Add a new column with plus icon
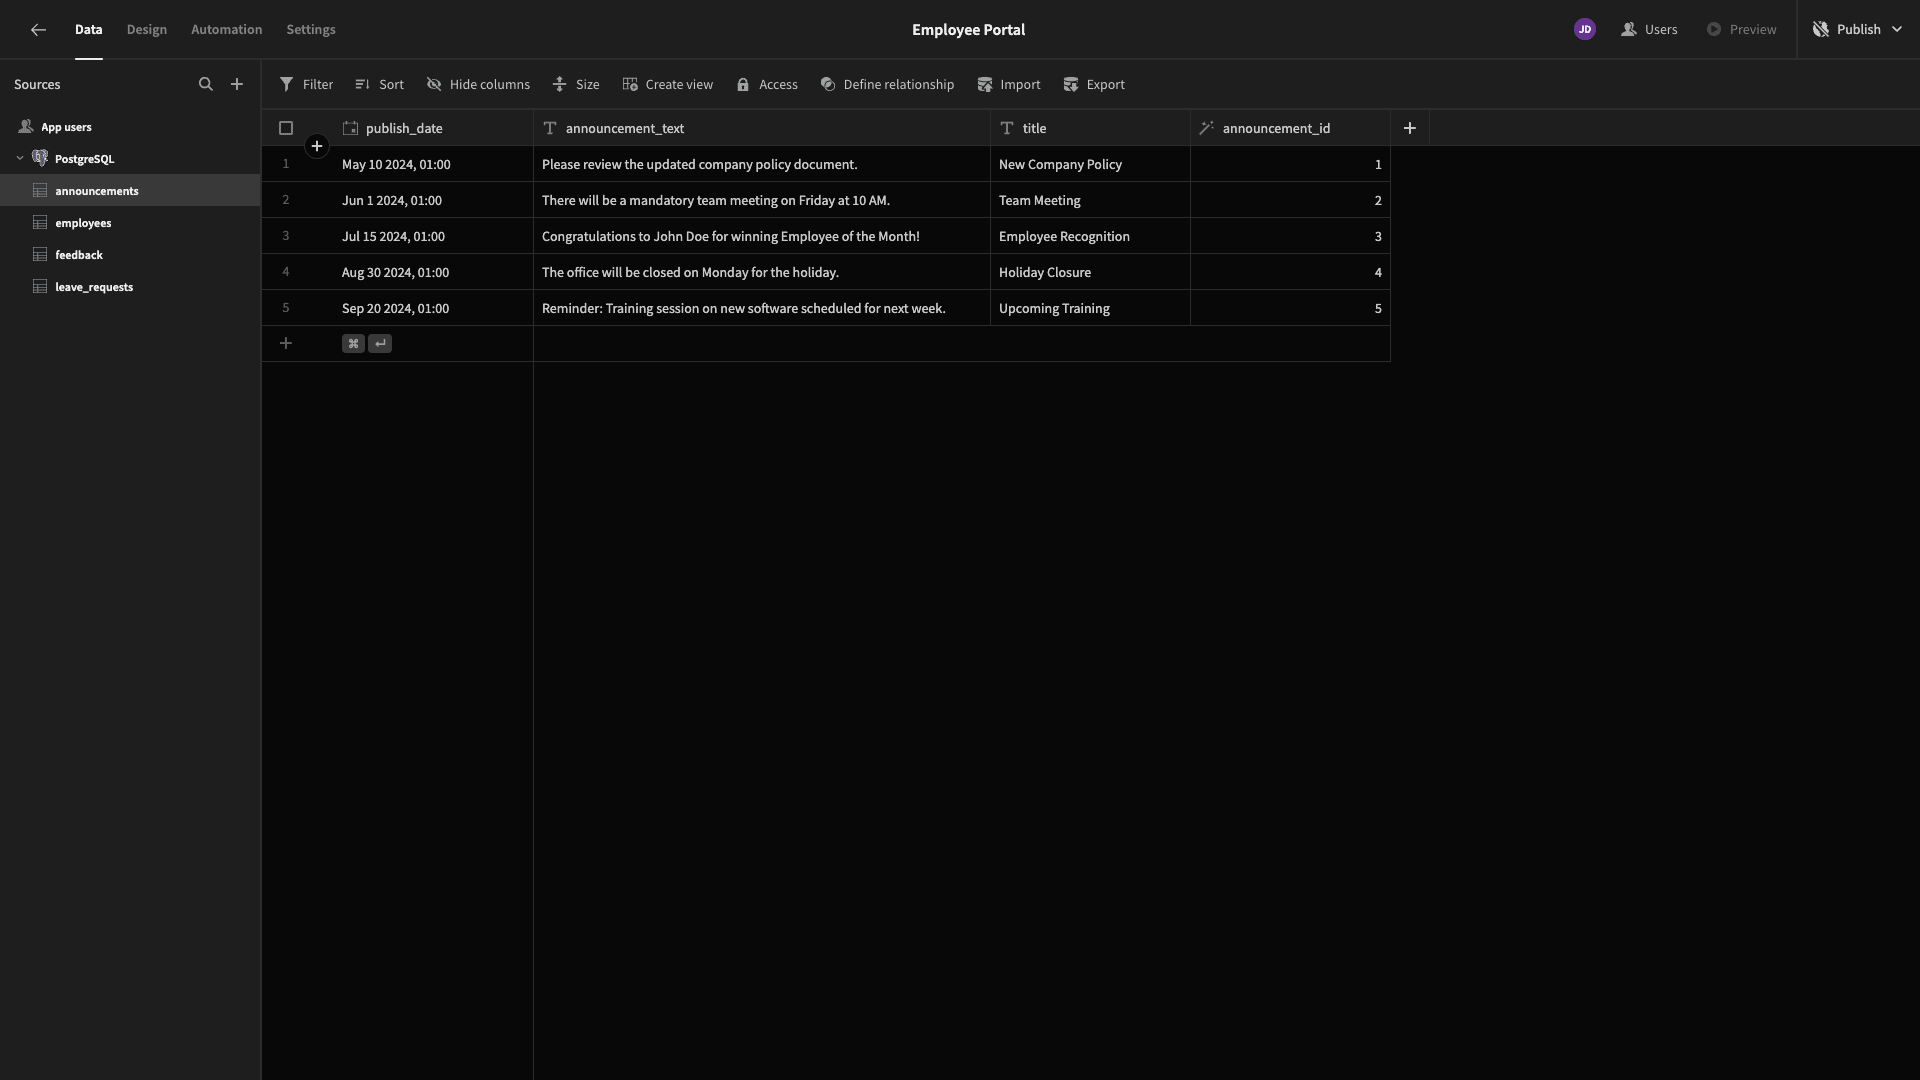Image resolution: width=1920 pixels, height=1080 pixels. click(1410, 128)
